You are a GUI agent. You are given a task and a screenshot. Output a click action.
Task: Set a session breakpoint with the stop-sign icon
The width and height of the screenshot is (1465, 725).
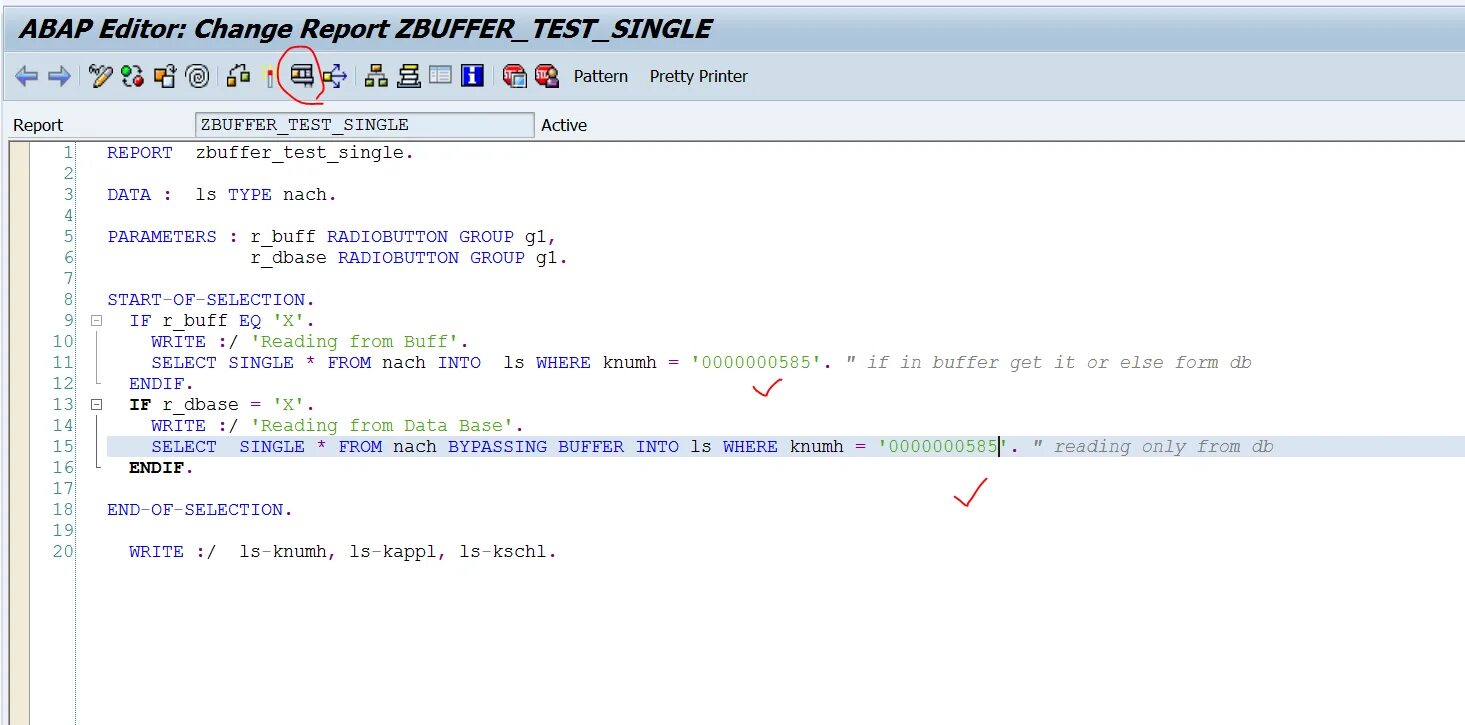(515, 76)
